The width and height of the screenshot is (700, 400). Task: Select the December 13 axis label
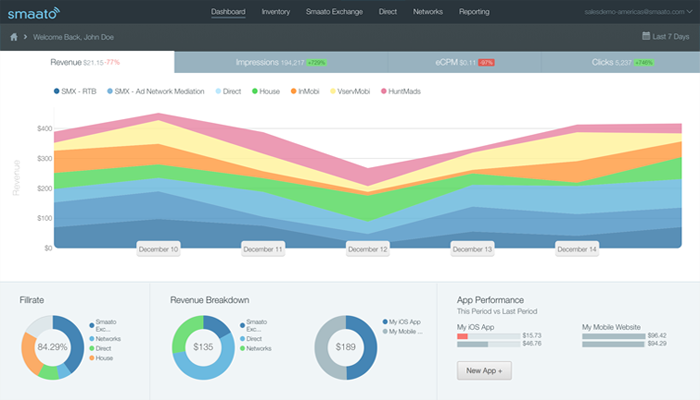[x=472, y=249]
